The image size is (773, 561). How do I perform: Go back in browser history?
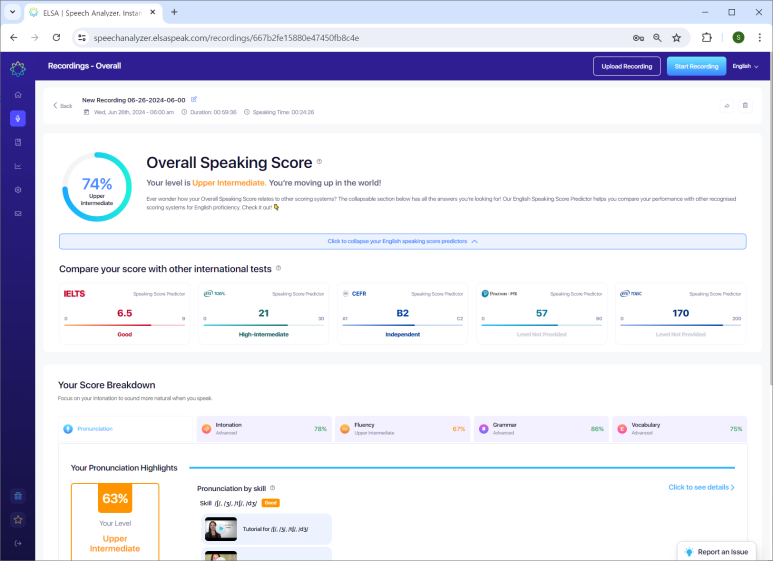click(x=14, y=37)
